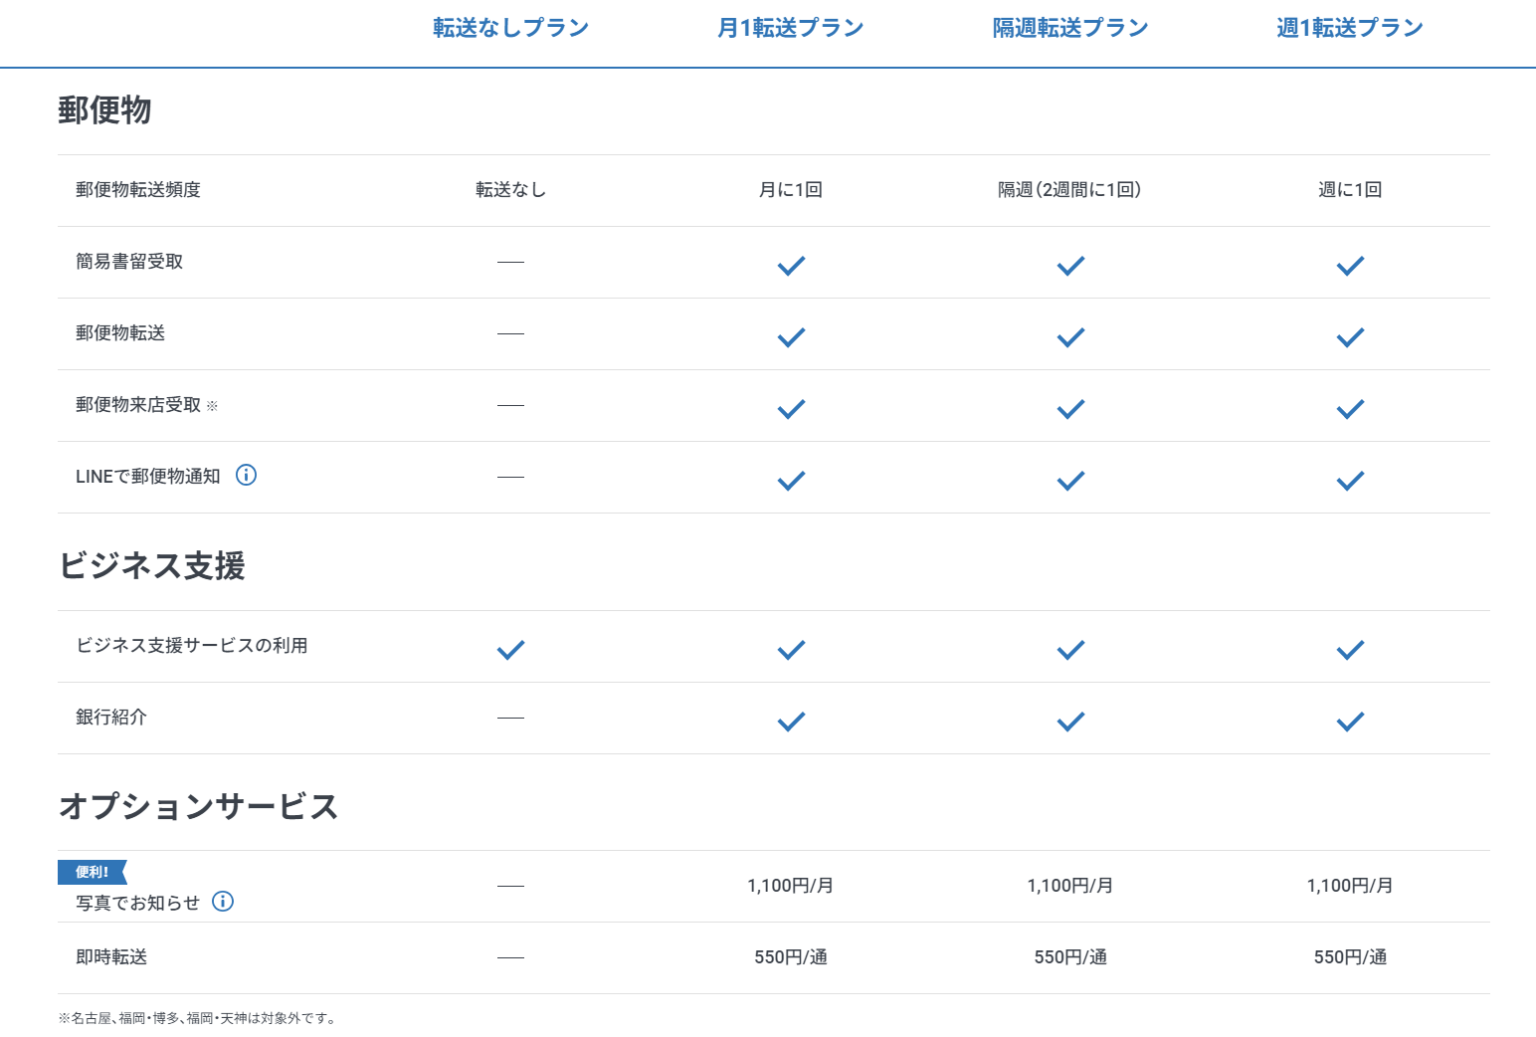Select the 転送なしプラン column header
The height and width of the screenshot is (1037, 1536).
[511, 28]
